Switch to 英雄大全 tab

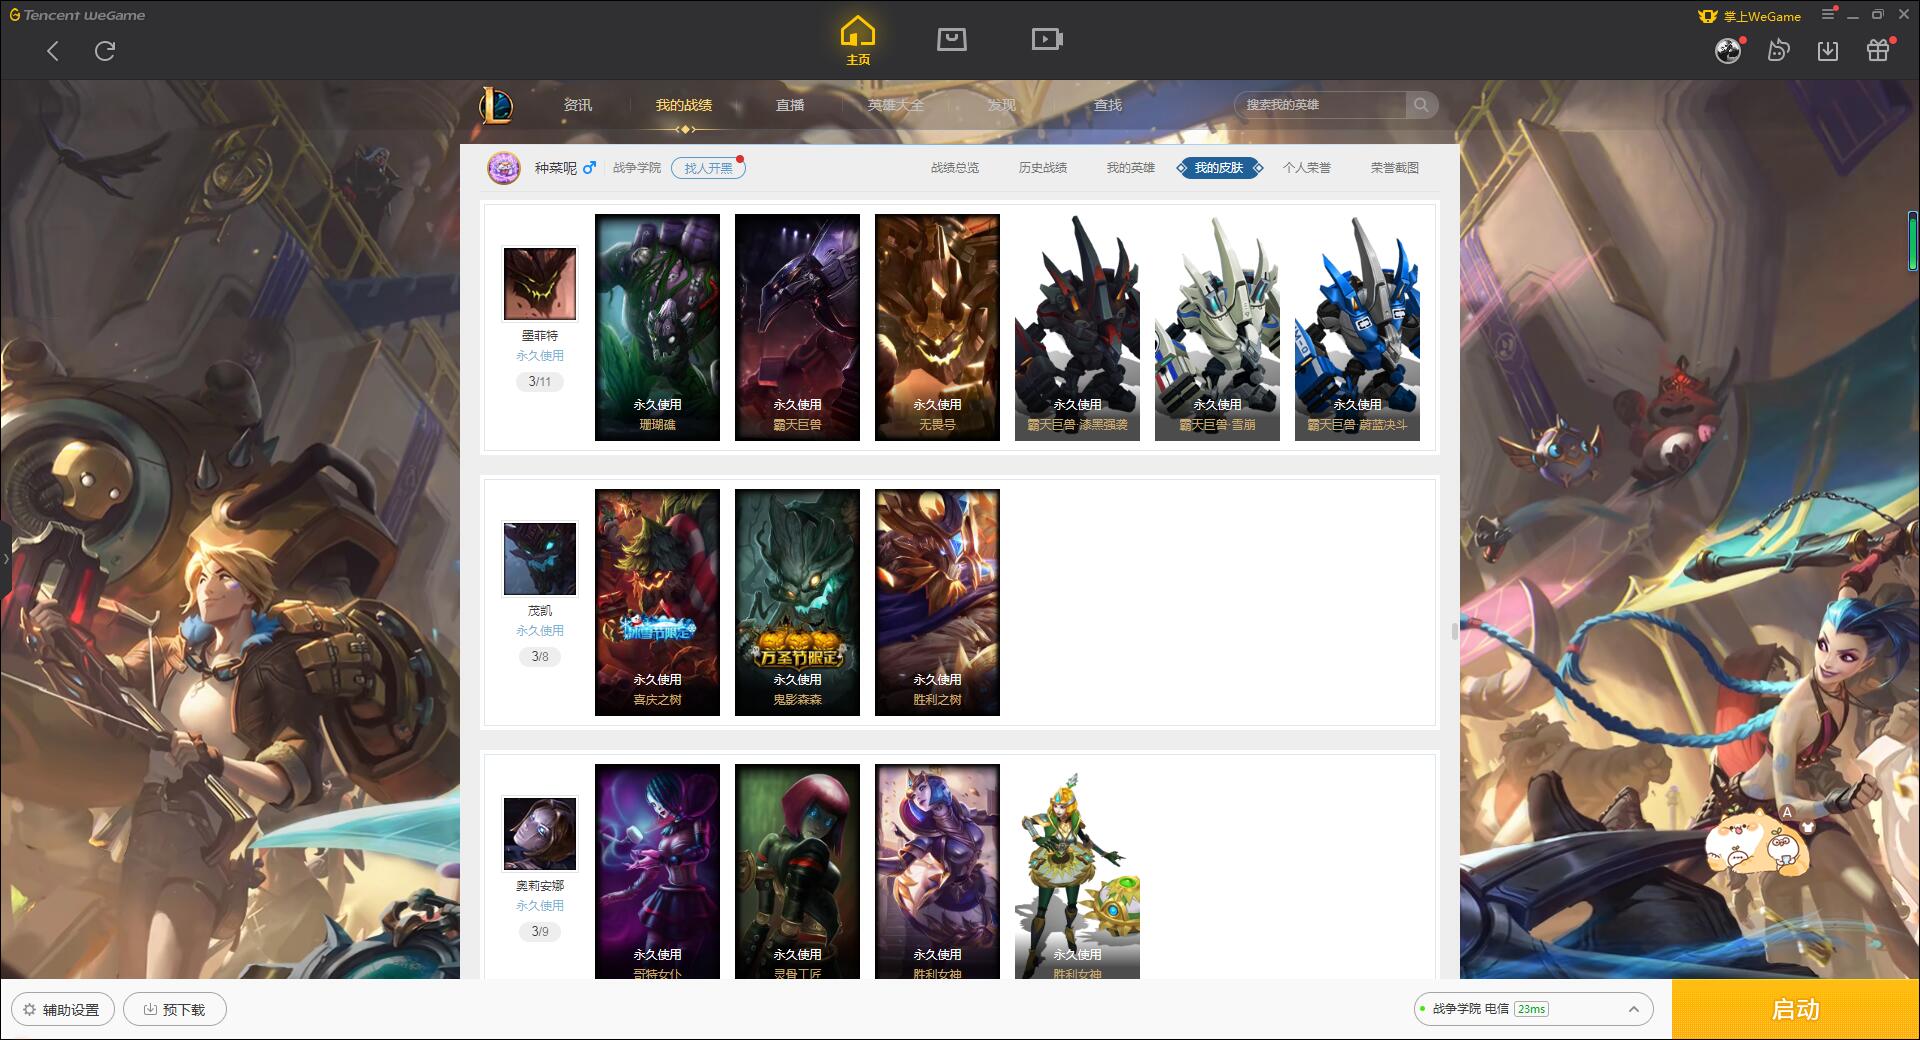pyautogui.click(x=896, y=105)
